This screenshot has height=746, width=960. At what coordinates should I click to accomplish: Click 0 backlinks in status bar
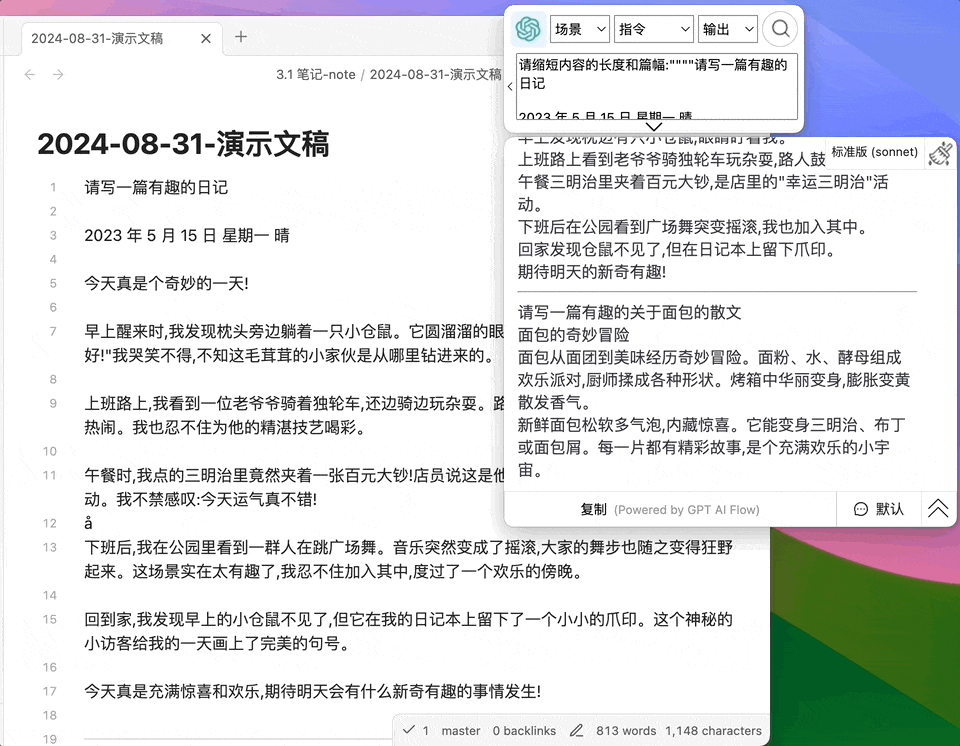[524, 731]
